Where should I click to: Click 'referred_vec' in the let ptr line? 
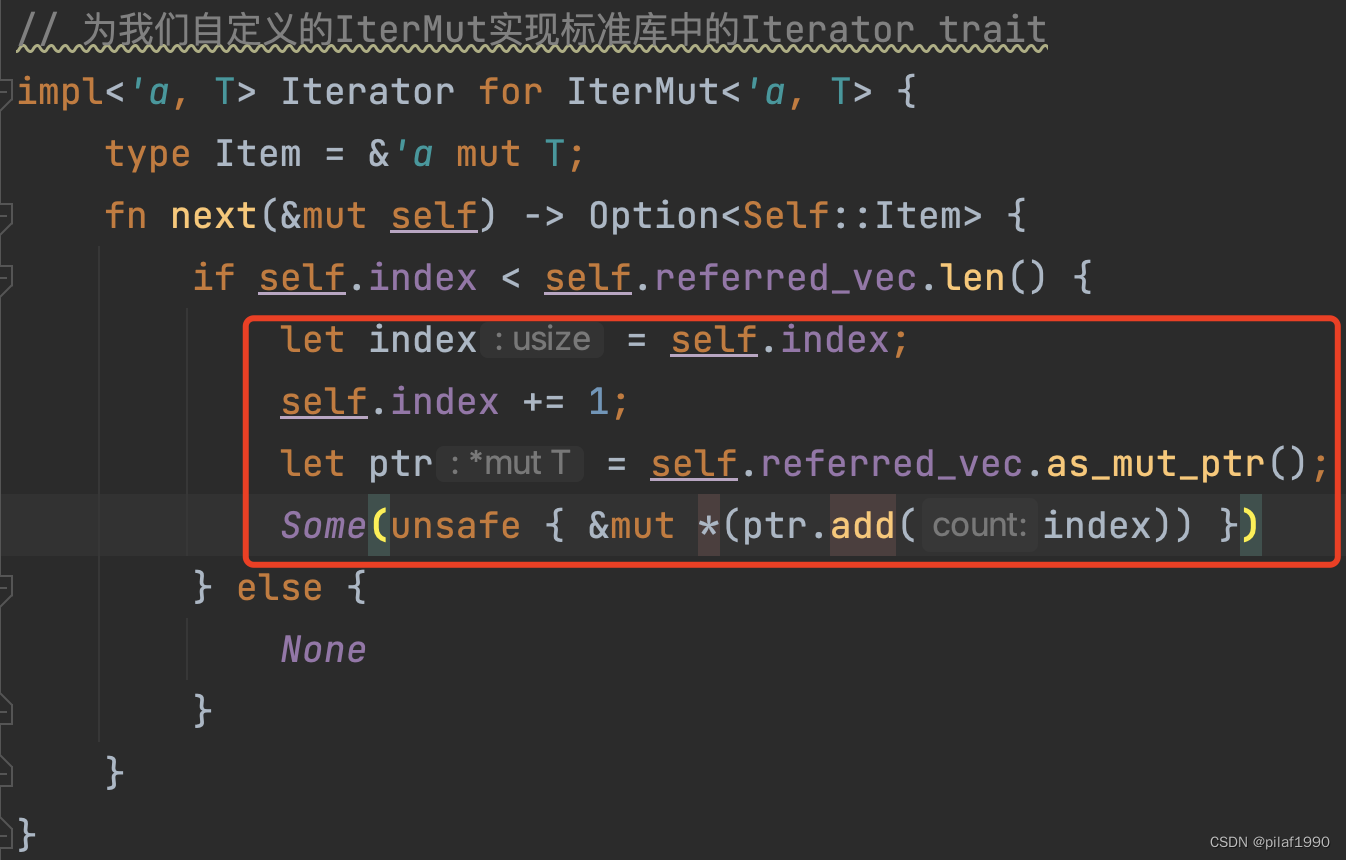(x=892, y=464)
